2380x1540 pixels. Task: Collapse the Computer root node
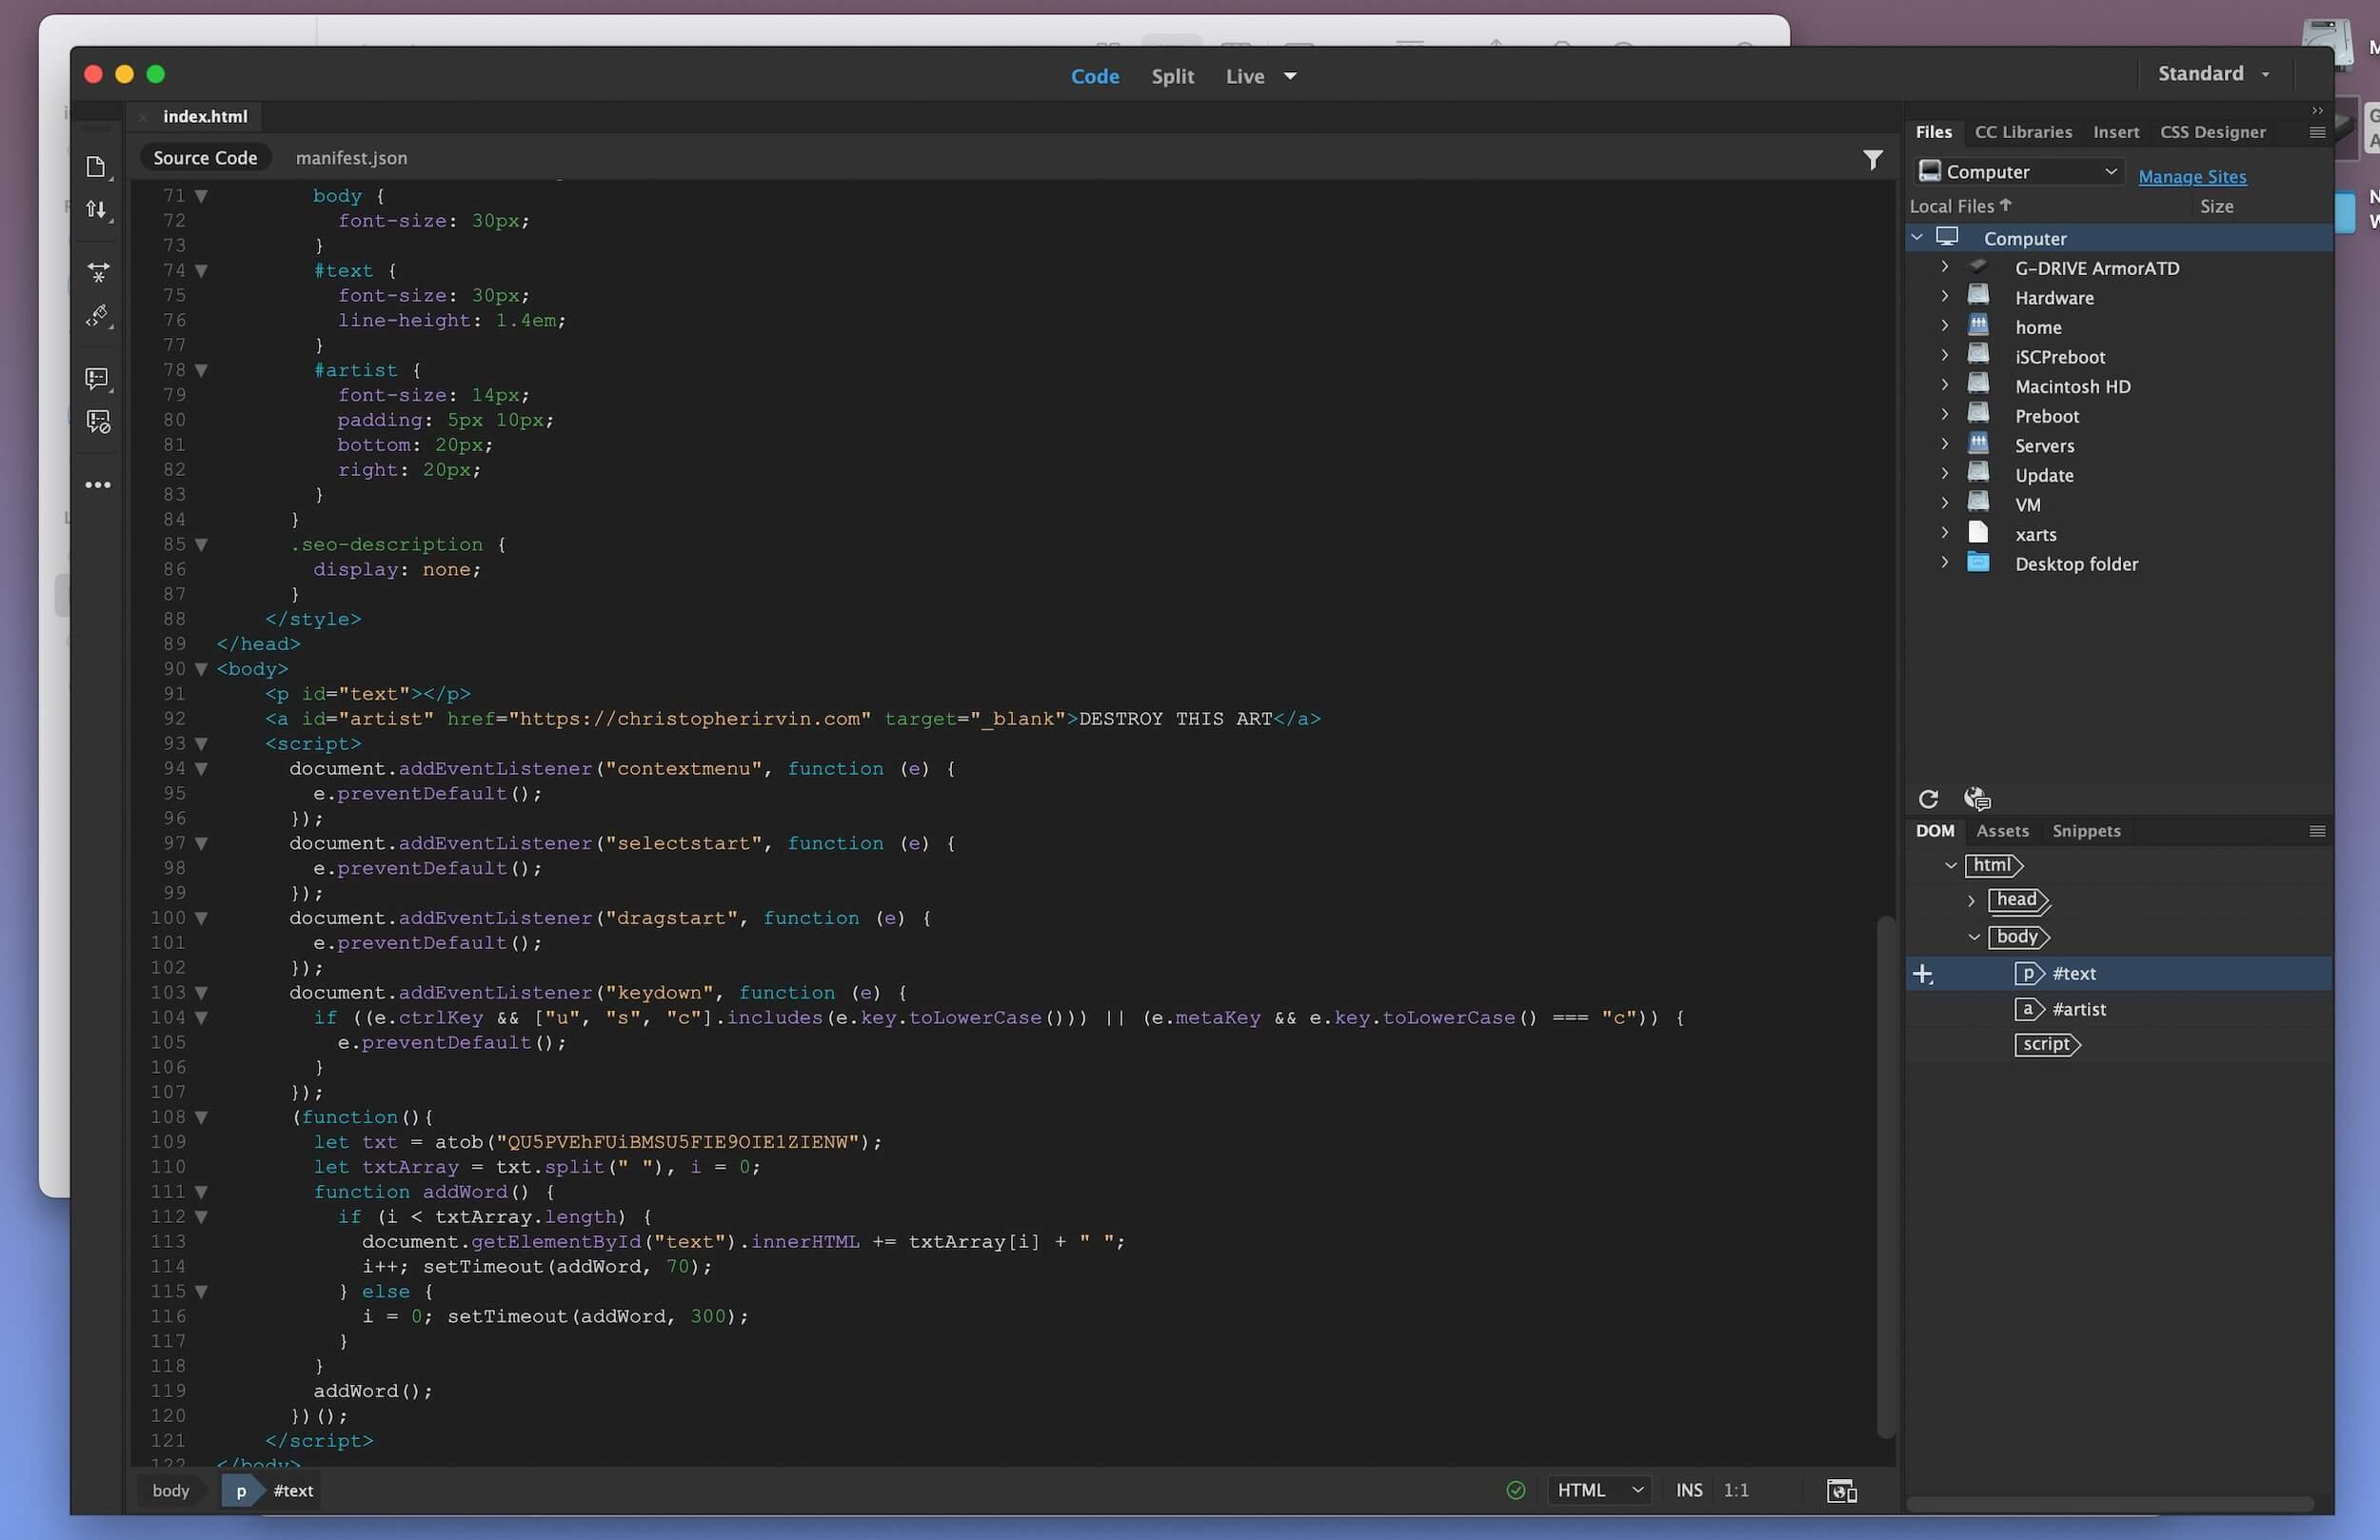tap(1916, 238)
